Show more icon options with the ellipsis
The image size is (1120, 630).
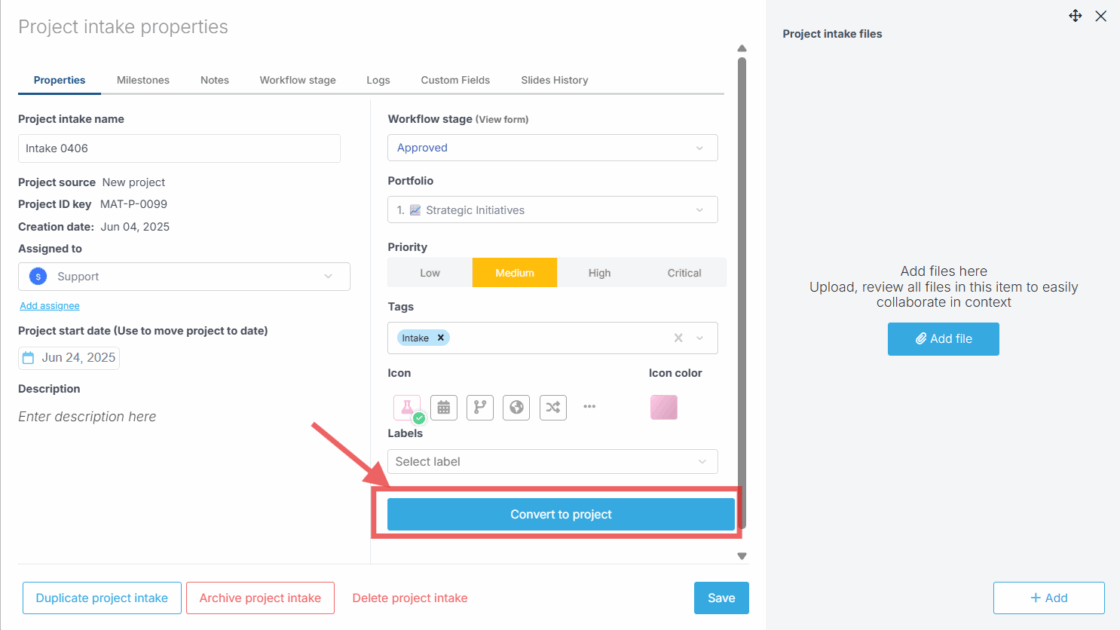tap(589, 407)
